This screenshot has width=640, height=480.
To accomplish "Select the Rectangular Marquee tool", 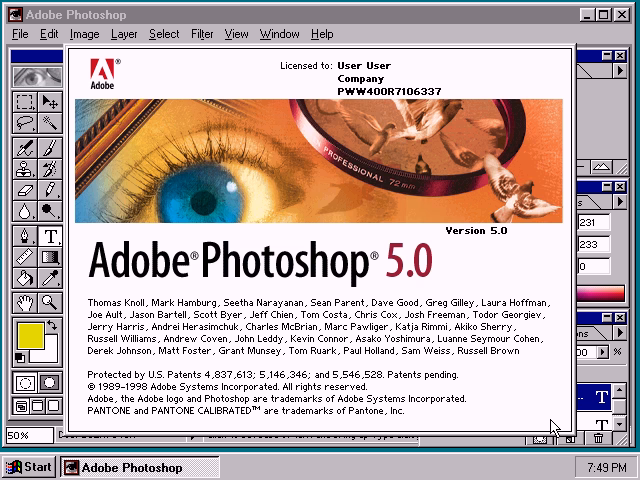I will (x=26, y=102).
